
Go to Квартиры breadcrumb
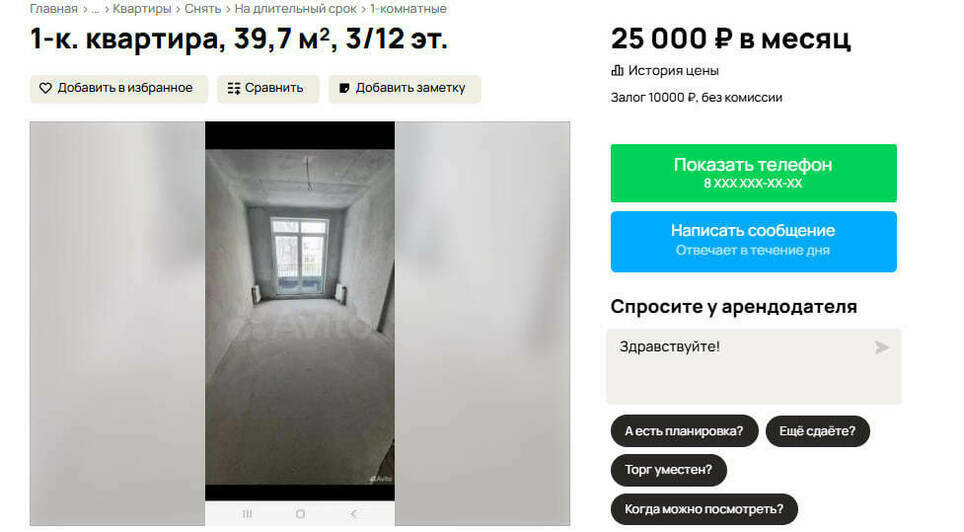141,9
